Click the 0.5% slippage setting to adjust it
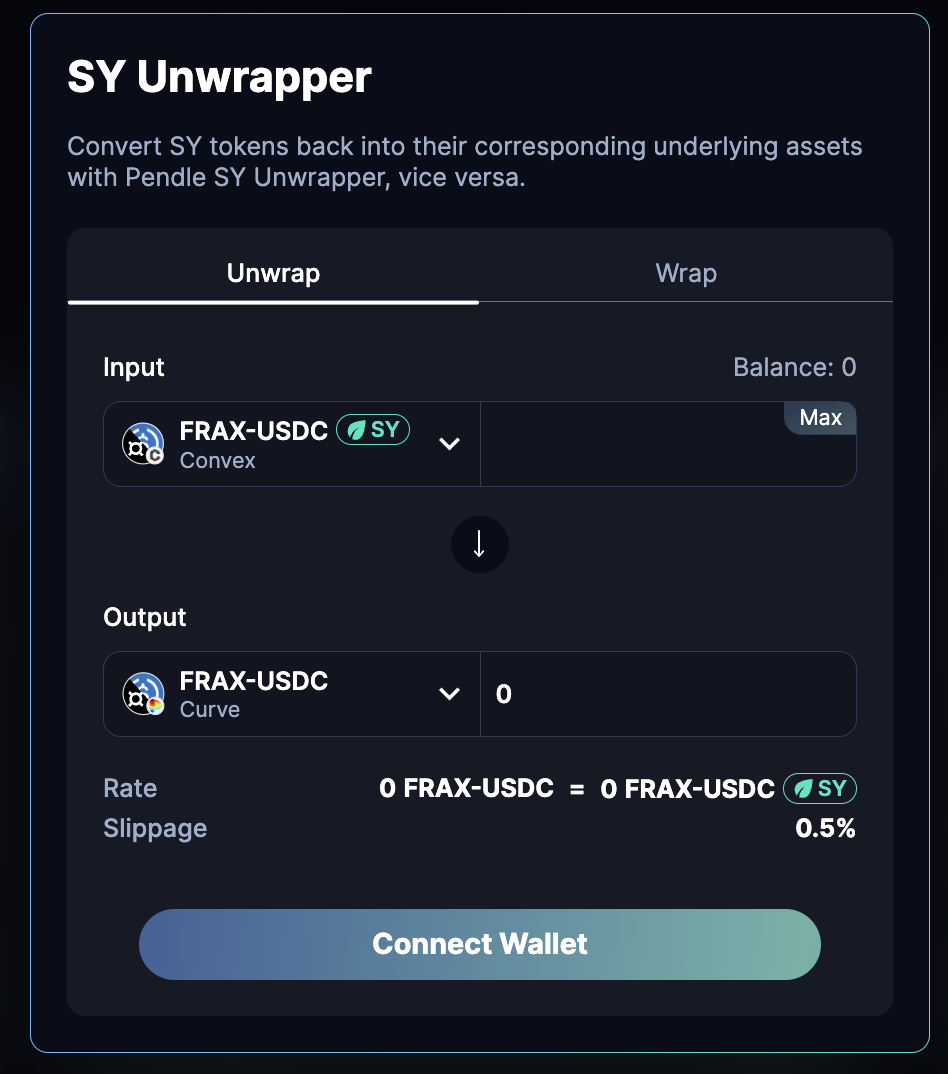The width and height of the screenshot is (948, 1074). coord(825,828)
